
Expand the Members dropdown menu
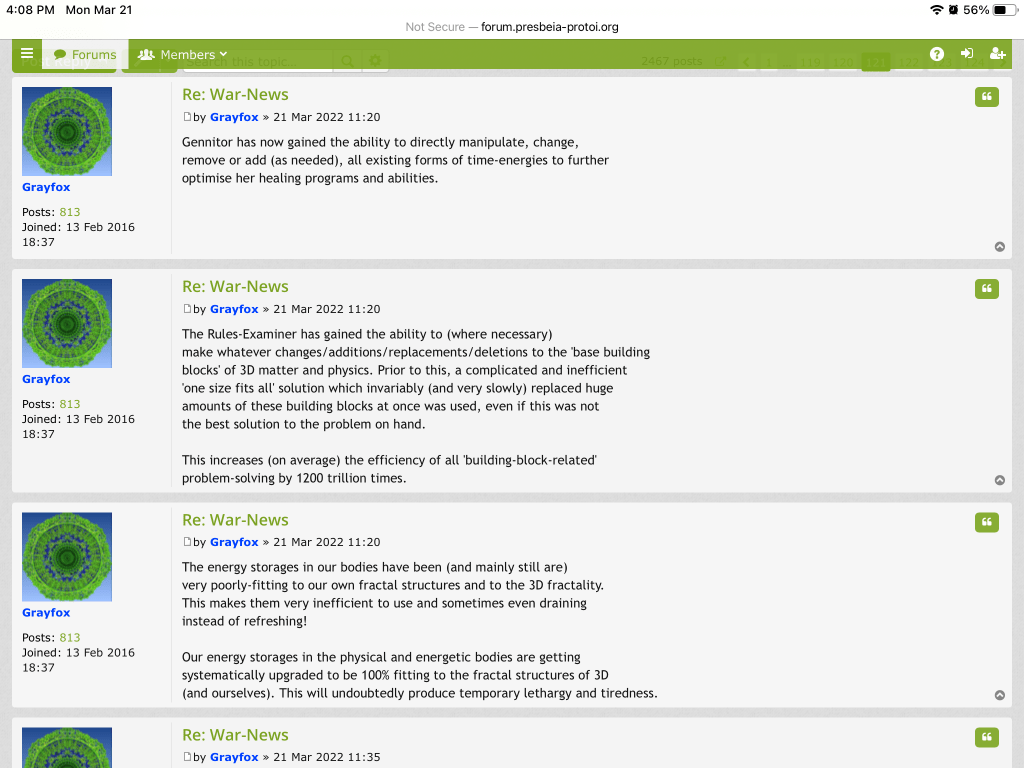click(x=183, y=55)
